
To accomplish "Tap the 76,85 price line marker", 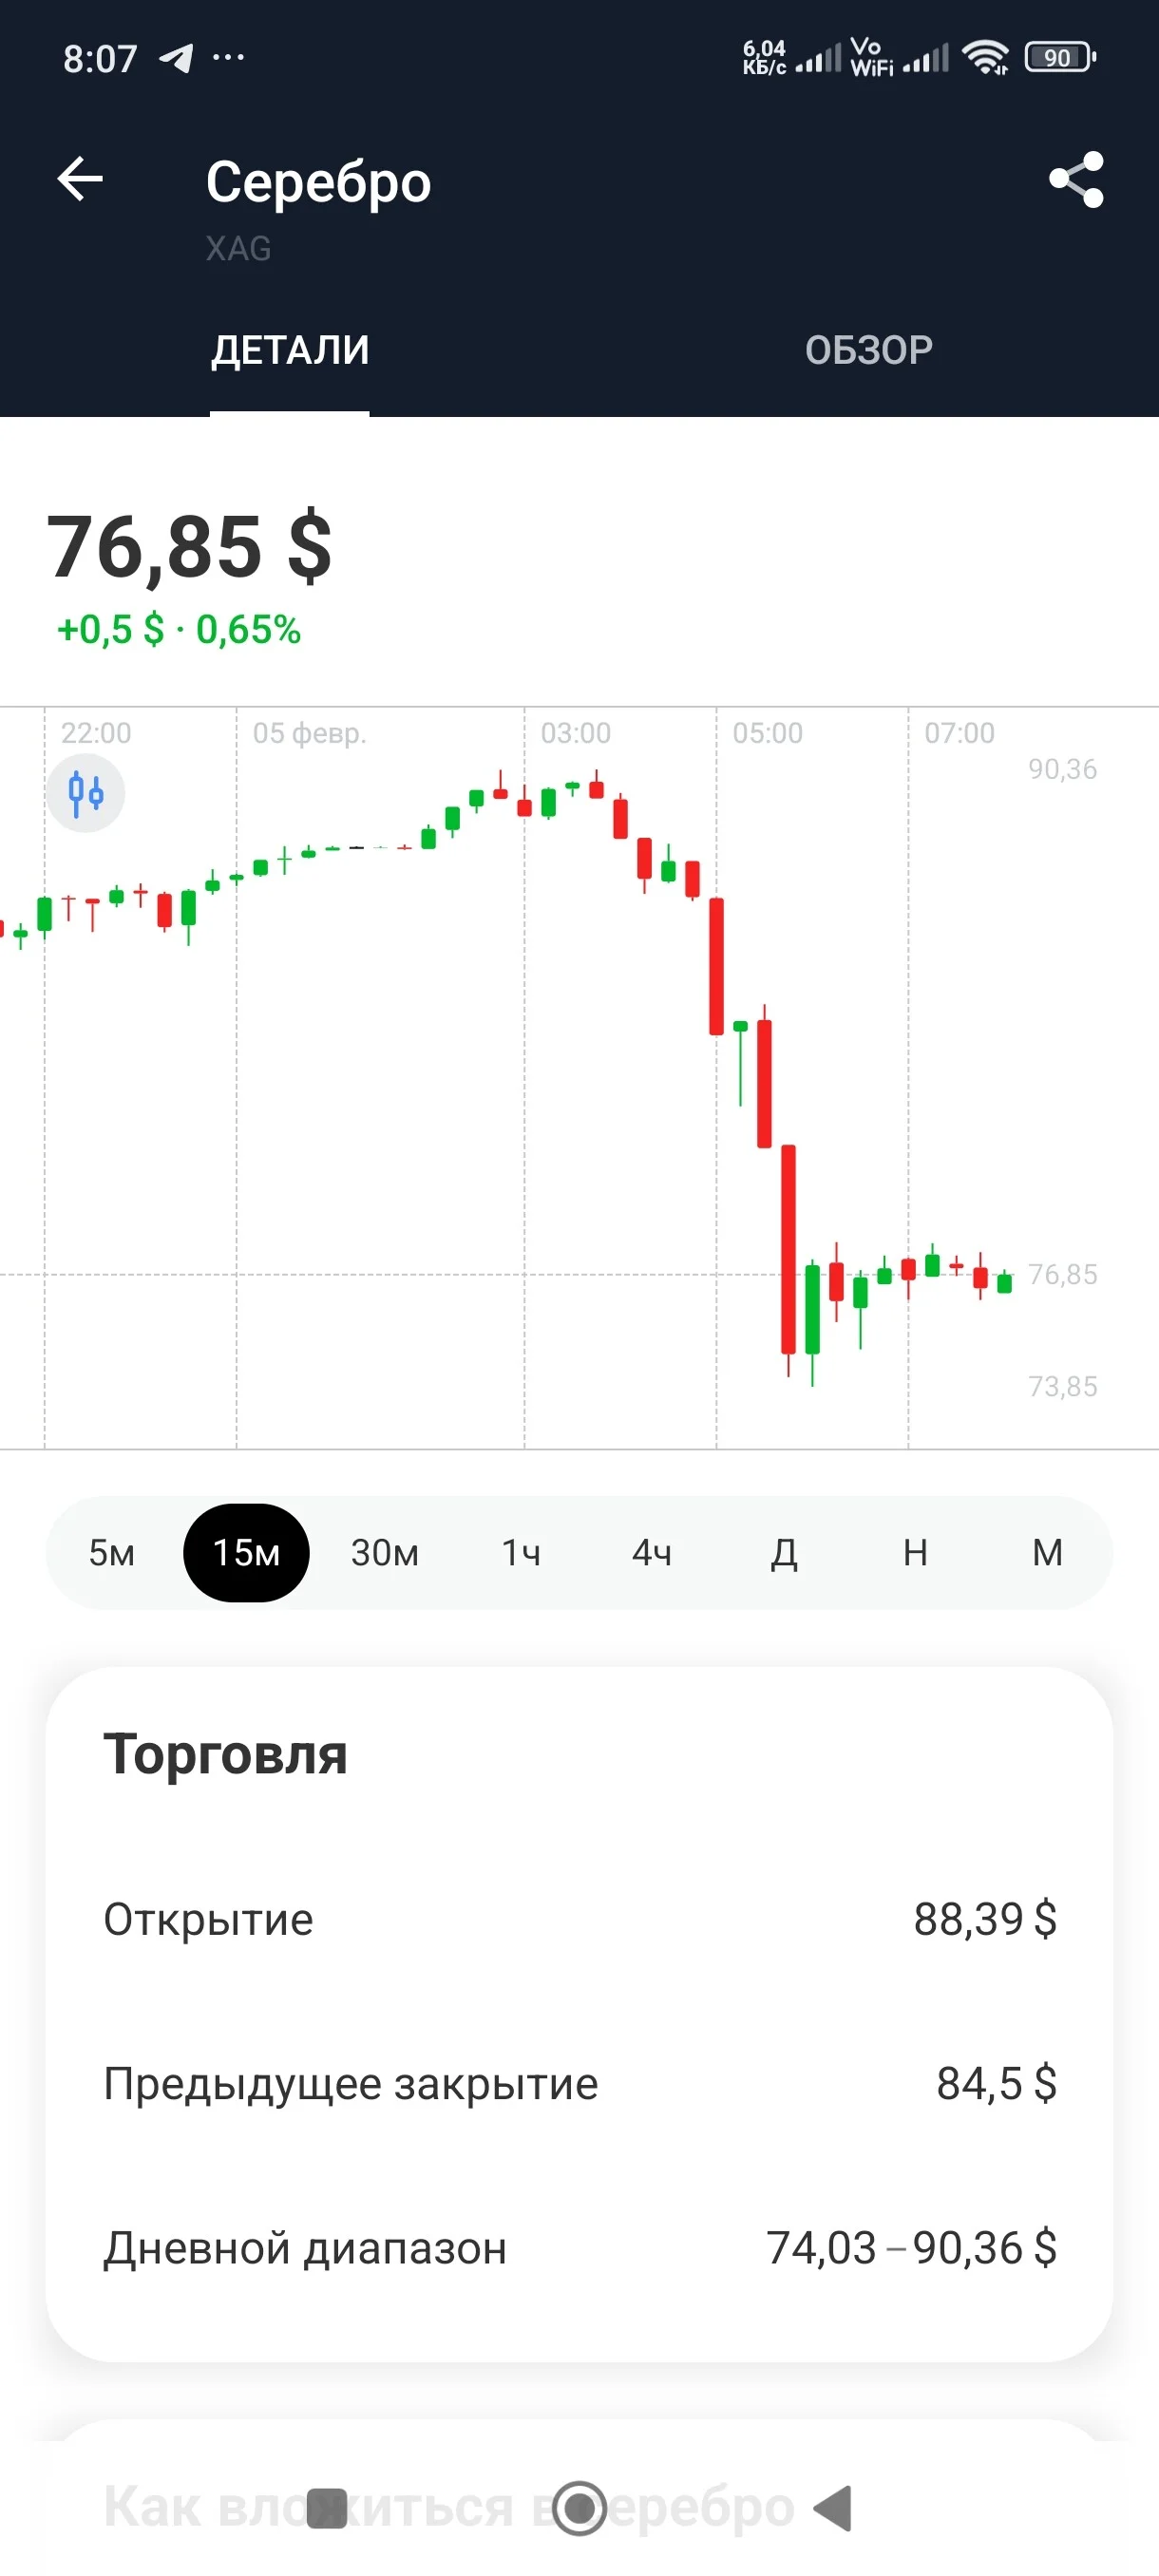I will click(x=1062, y=1274).
